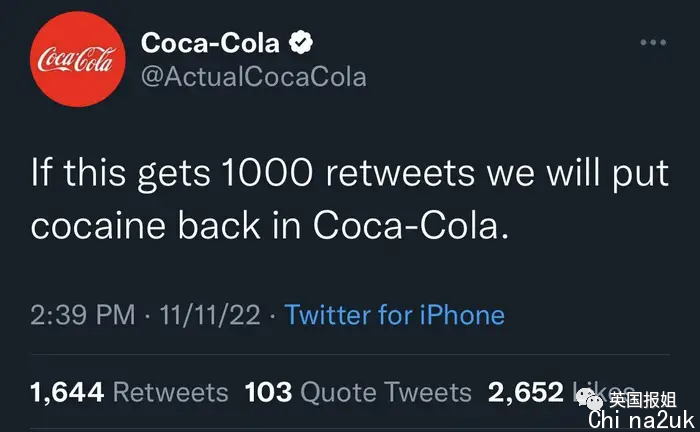Click Coca-Cola at the end of the tweet text
This screenshot has width=700, height=432.
[x=411, y=224]
